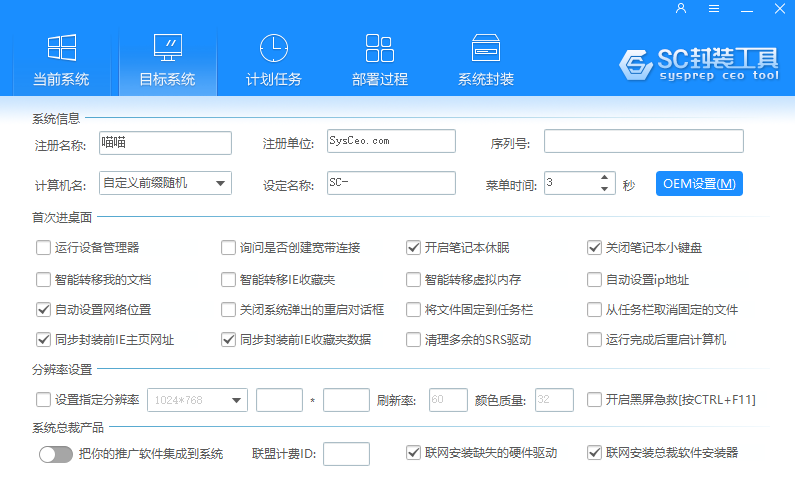Open the 部署过程 grid icon

pyautogui.click(x=379, y=47)
